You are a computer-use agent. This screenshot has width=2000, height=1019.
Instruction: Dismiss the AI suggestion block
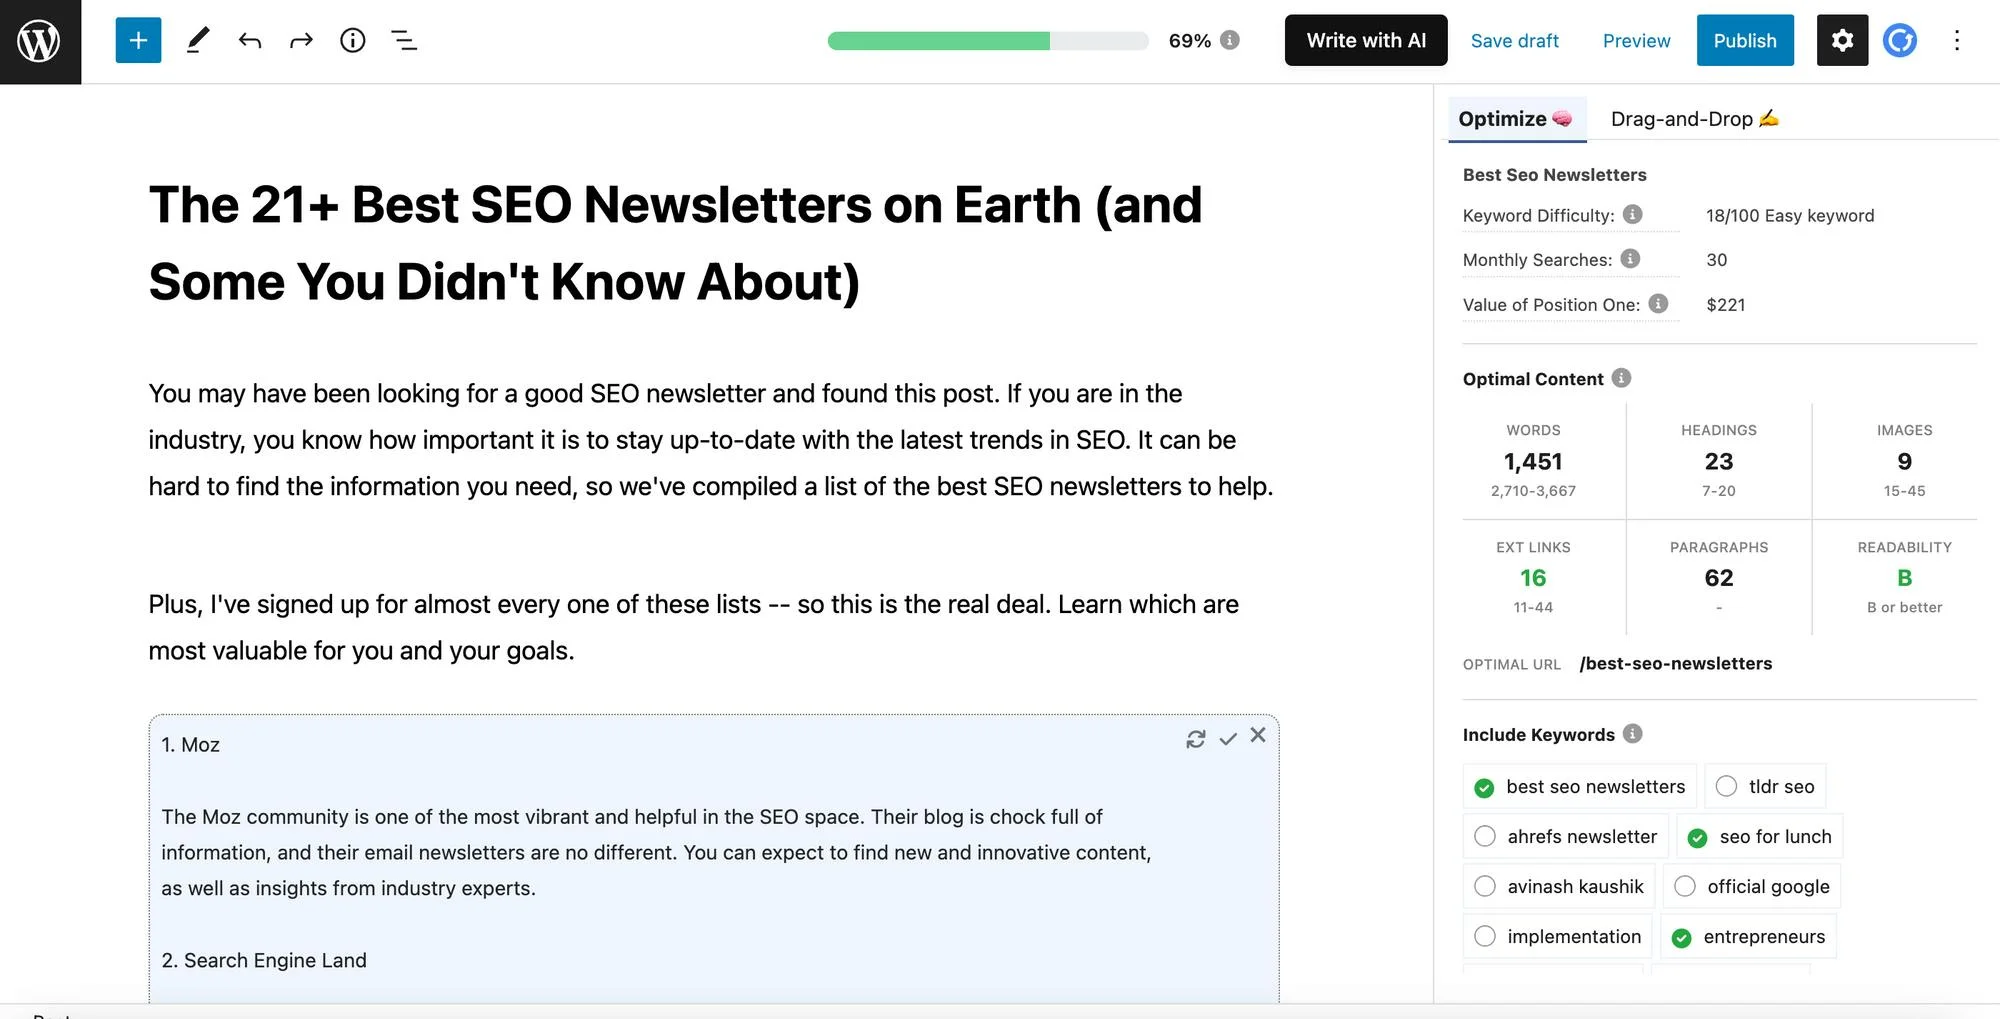(1258, 735)
